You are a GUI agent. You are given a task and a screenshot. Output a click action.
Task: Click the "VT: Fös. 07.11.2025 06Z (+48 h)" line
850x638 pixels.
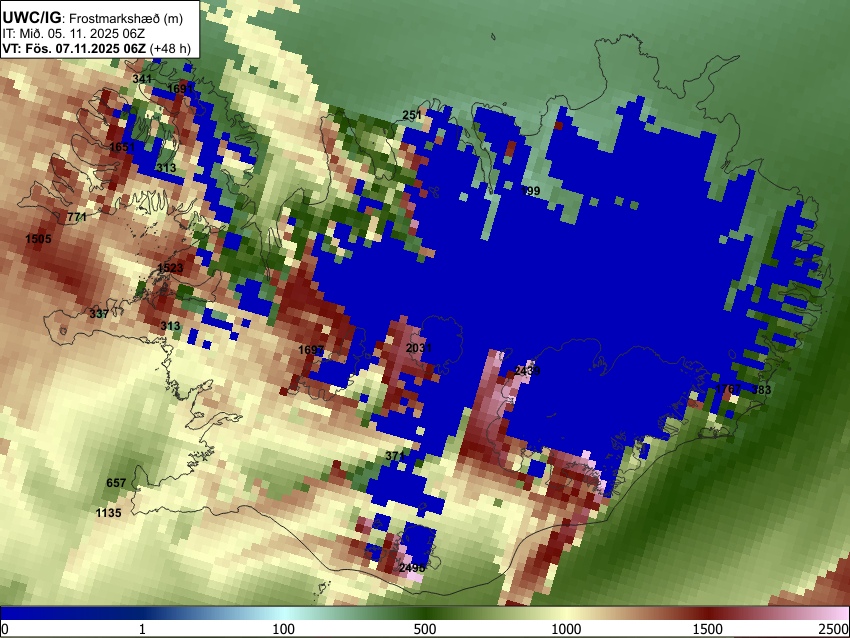point(96,48)
